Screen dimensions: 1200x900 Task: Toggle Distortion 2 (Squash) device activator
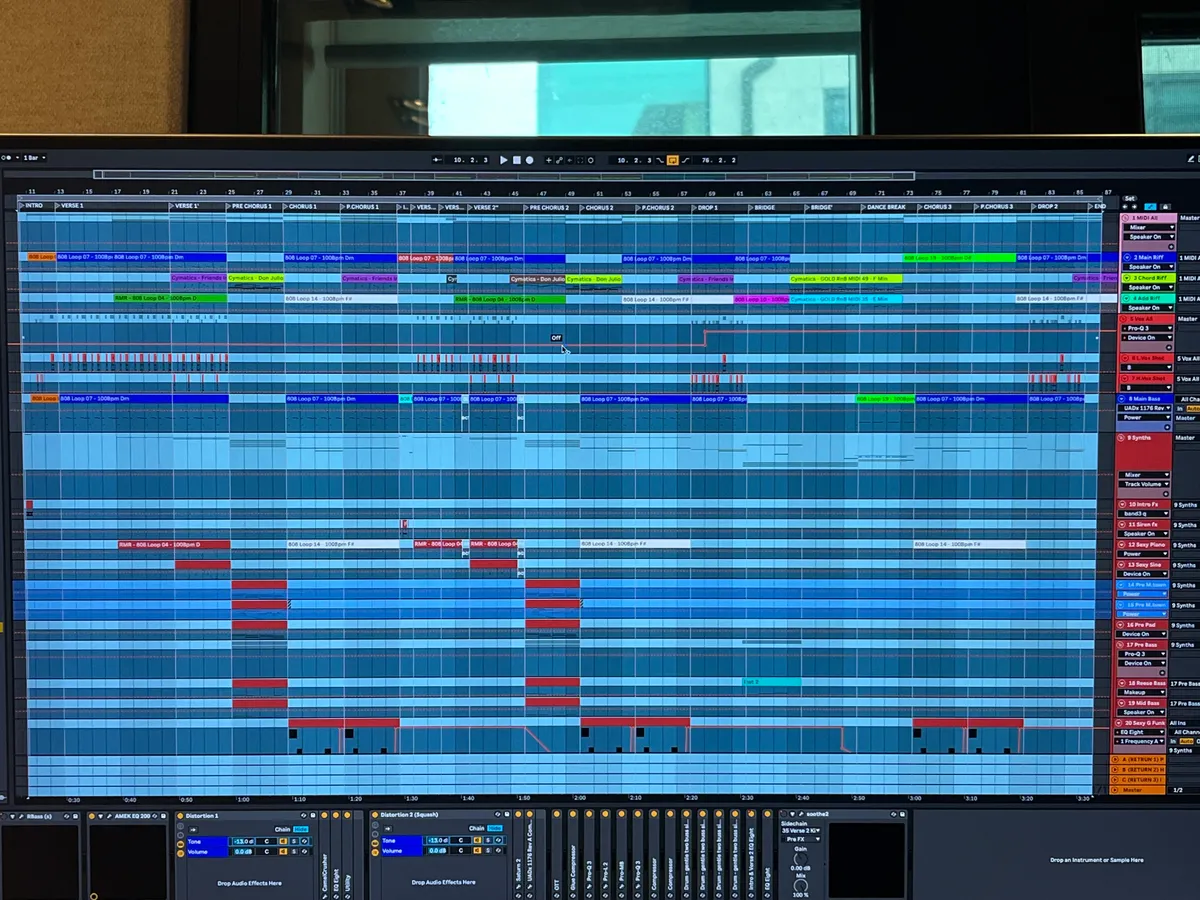point(375,816)
